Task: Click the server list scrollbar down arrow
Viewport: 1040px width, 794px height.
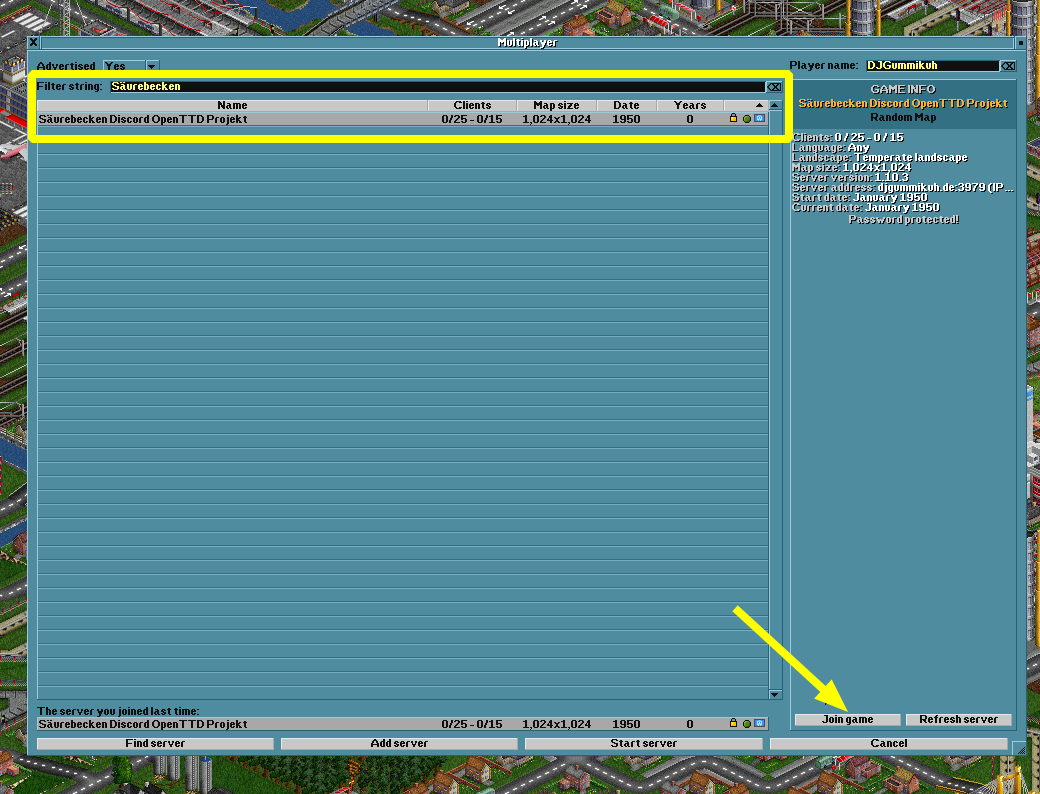Action: [775, 695]
